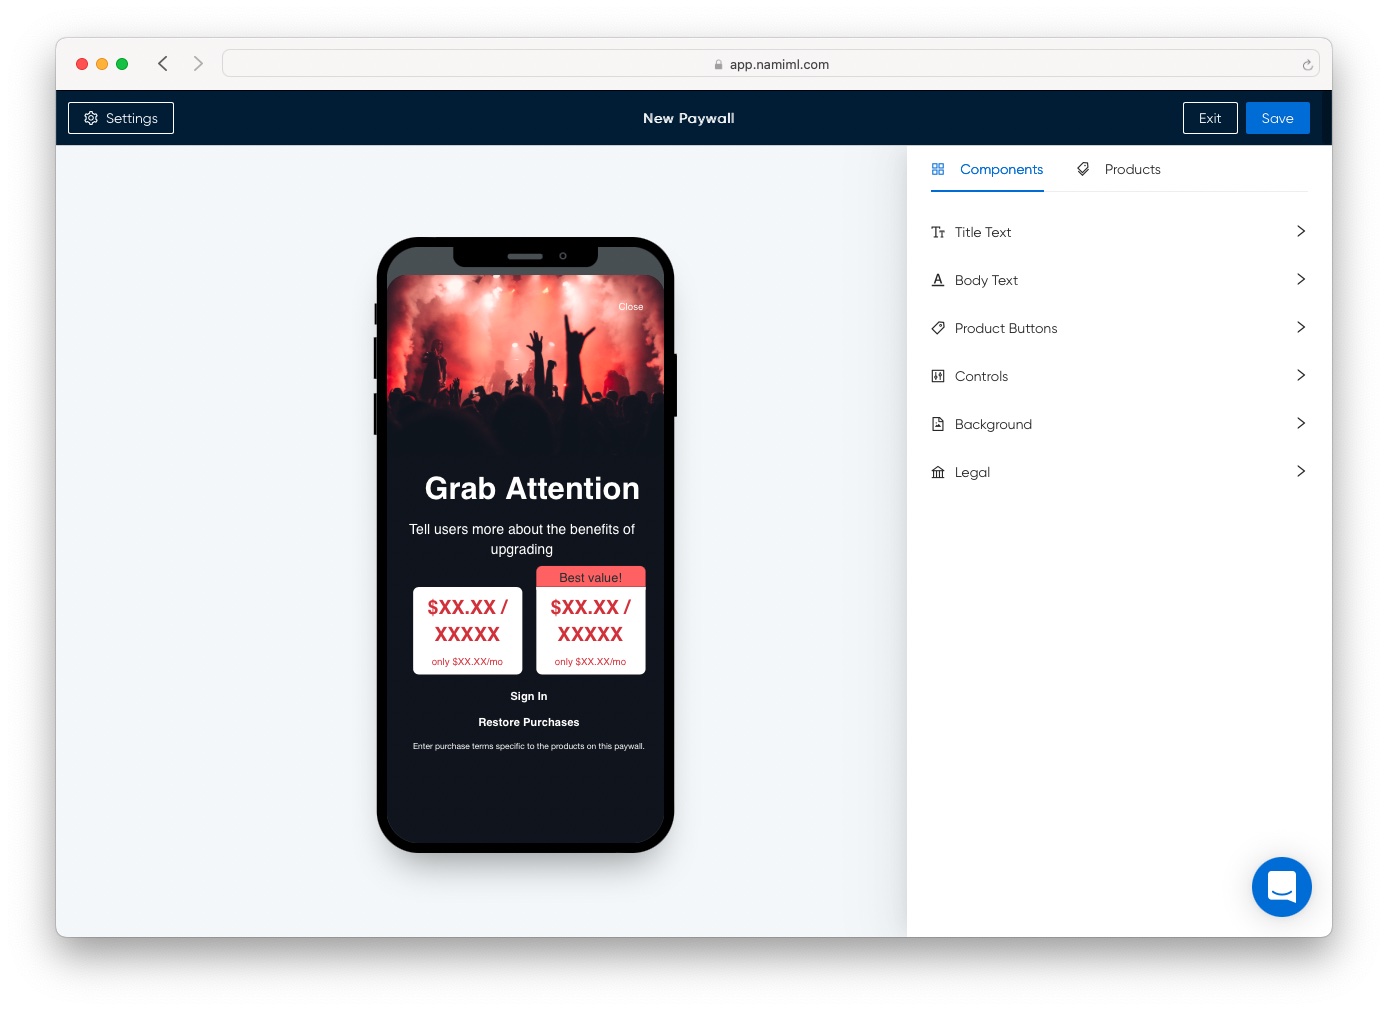Click the Legal building icon
The height and width of the screenshot is (1011, 1388).
pos(938,472)
